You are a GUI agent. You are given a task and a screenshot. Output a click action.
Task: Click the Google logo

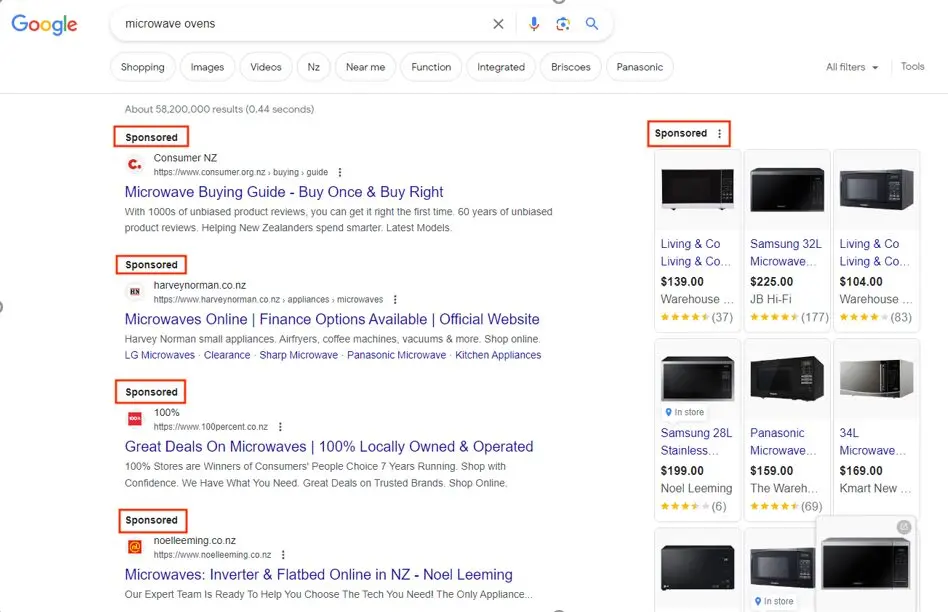[44, 25]
